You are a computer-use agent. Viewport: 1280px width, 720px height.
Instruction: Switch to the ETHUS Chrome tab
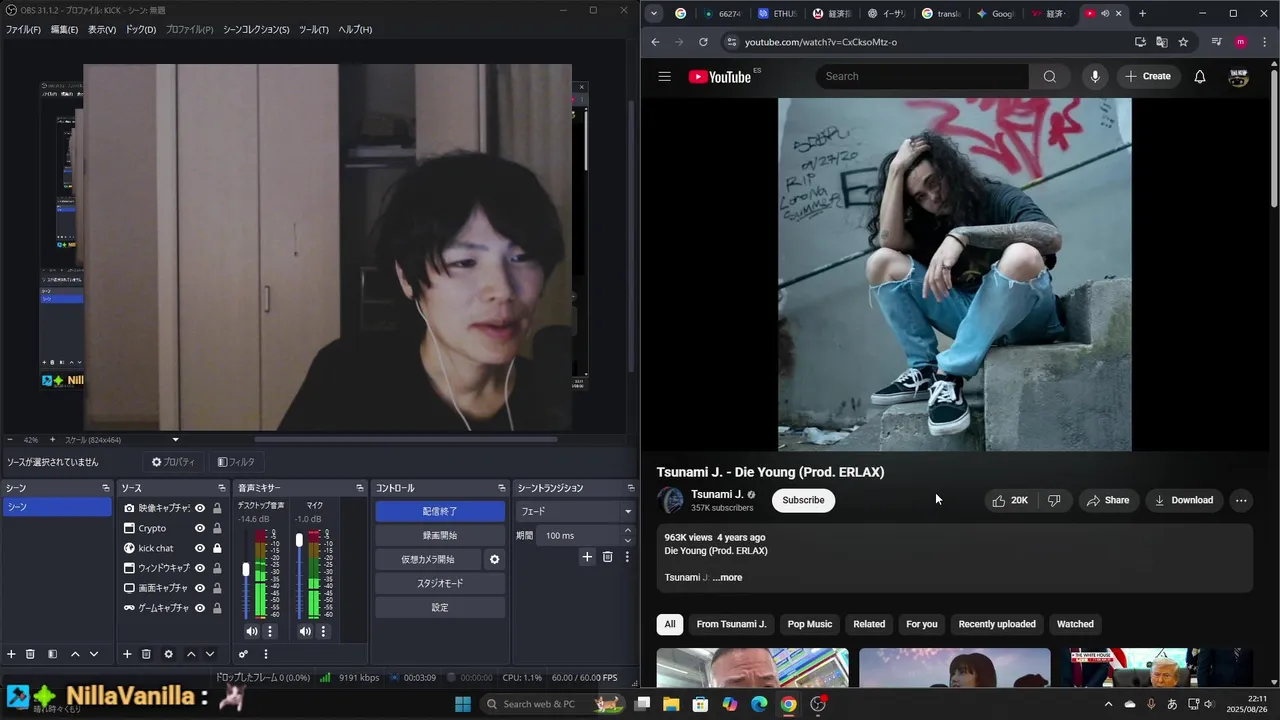tap(777, 14)
